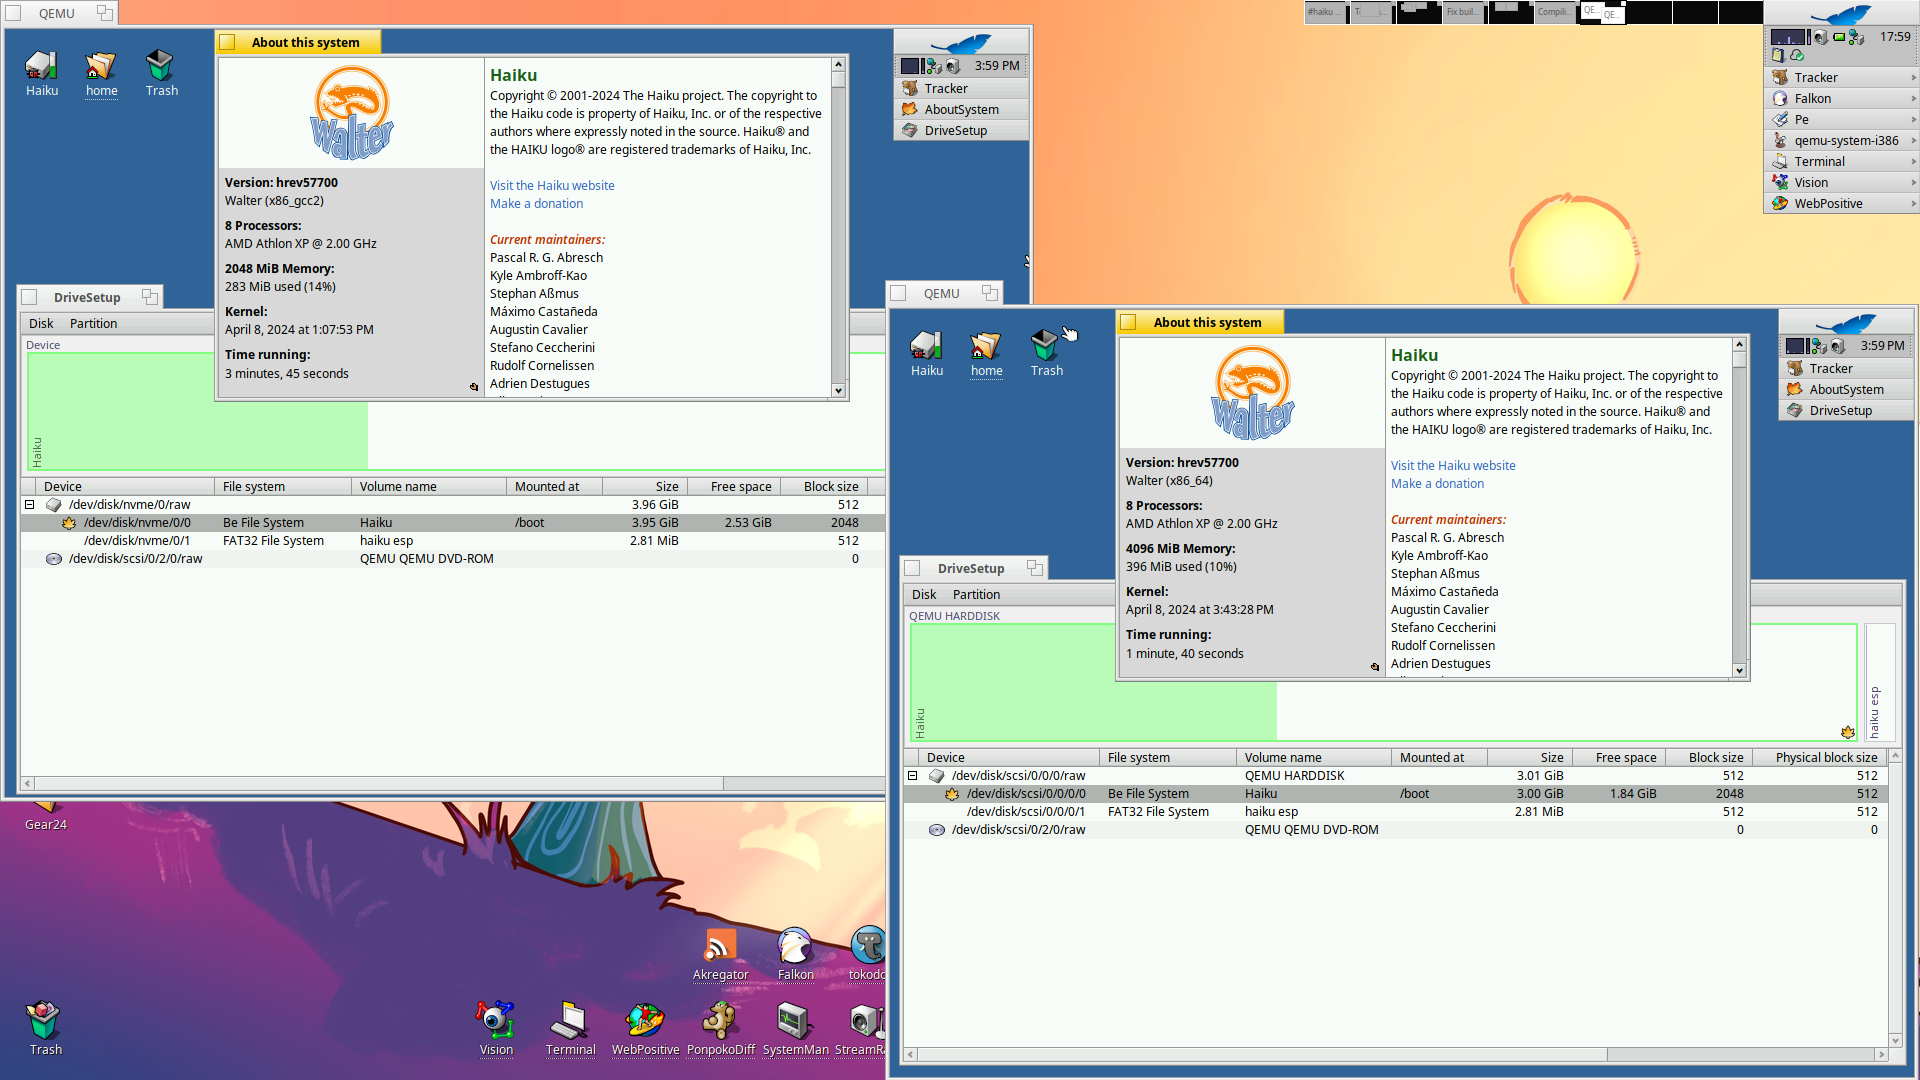Click the Haiku leaf Deskbar menu

click(x=1841, y=14)
